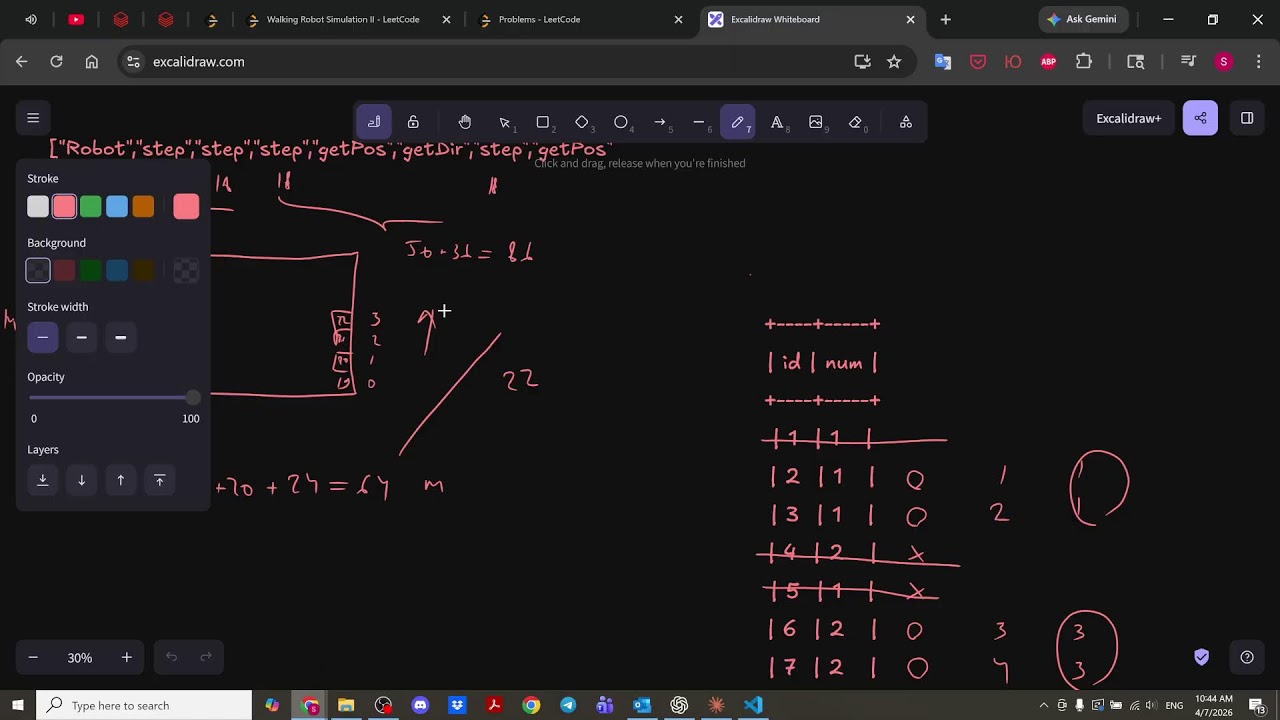Image resolution: width=1280 pixels, height=720 pixels.
Task: Open File Explorer from taskbar
Action: tap(346, 705)
